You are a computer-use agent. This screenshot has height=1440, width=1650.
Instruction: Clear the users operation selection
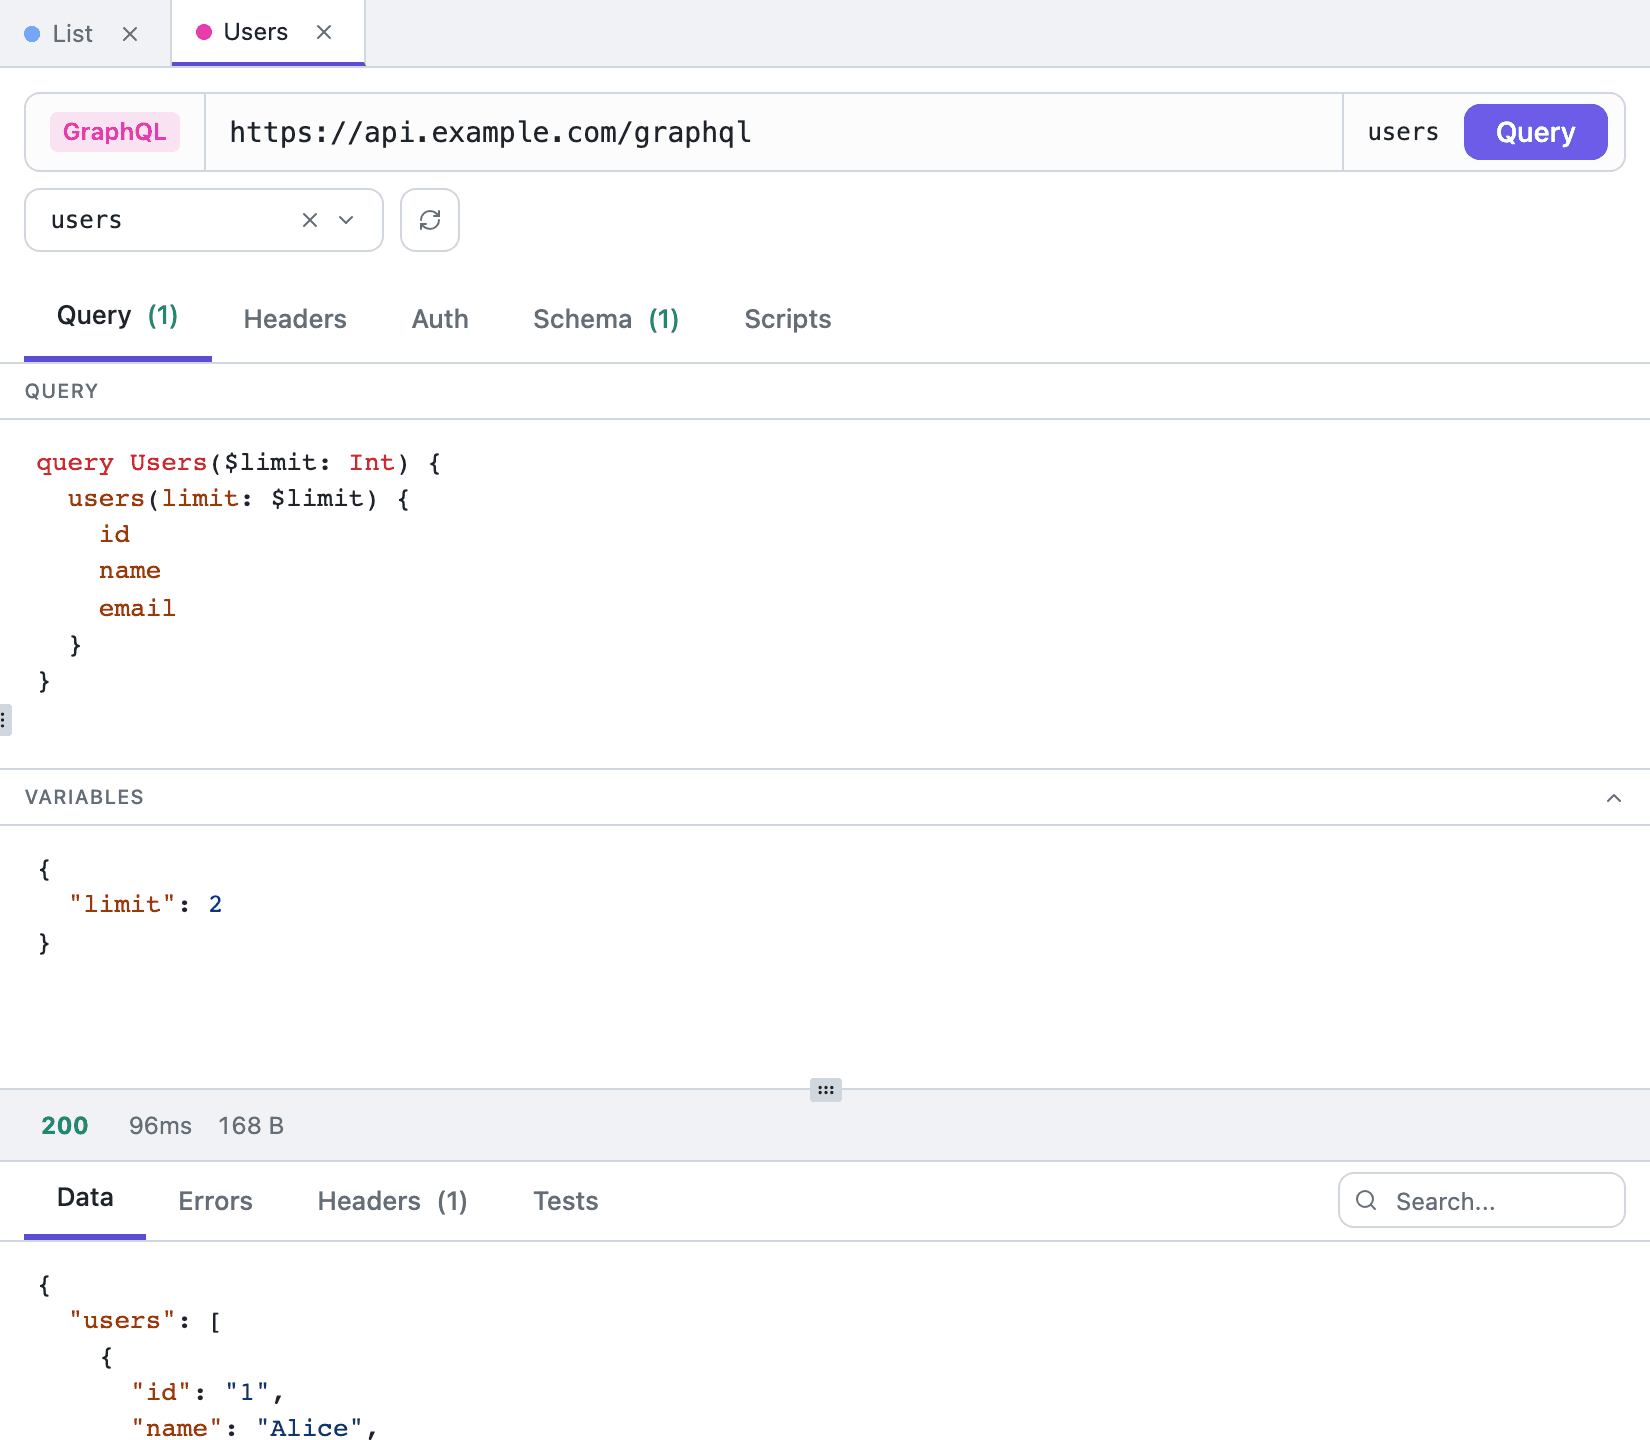pyautogui.click(x=310, y=220)
